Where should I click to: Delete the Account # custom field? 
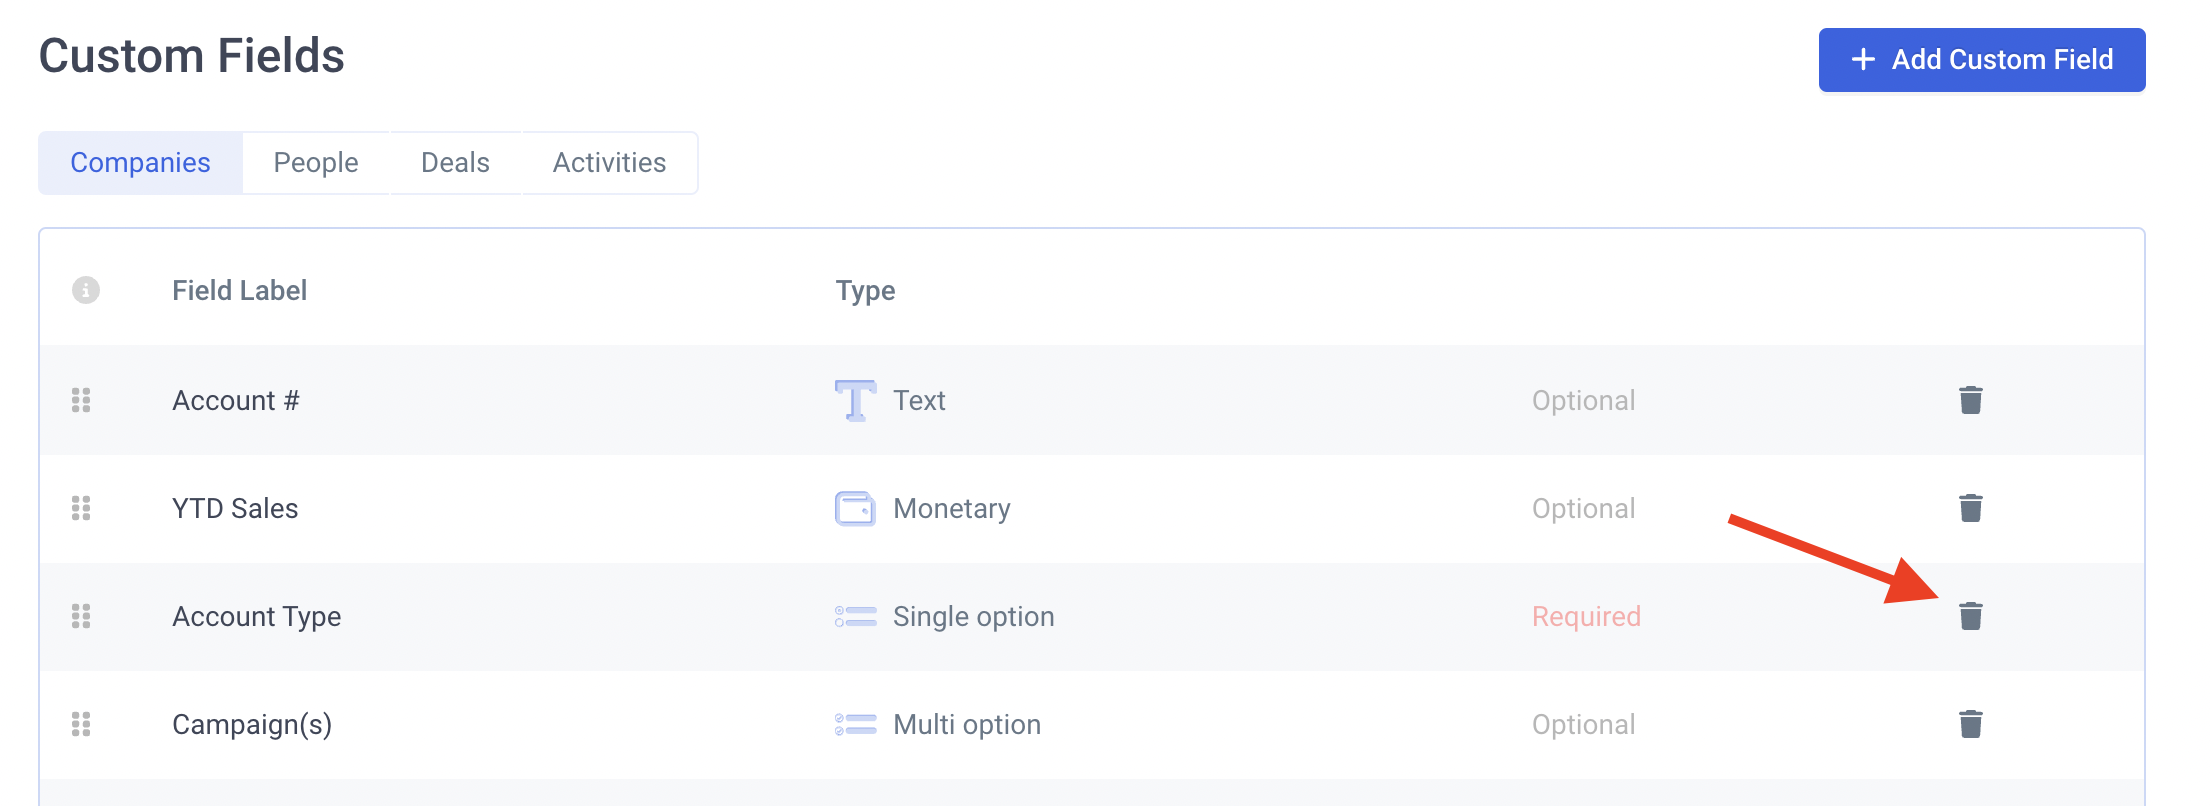pyautogui.click(x=1970, y=400)
